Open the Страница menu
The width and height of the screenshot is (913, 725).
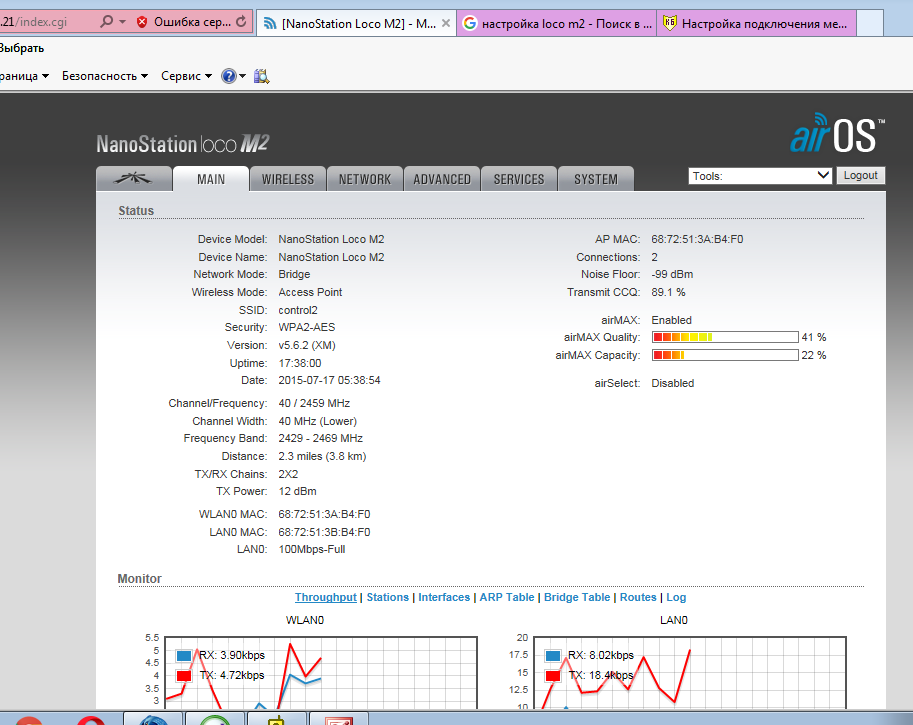[23, 76]
